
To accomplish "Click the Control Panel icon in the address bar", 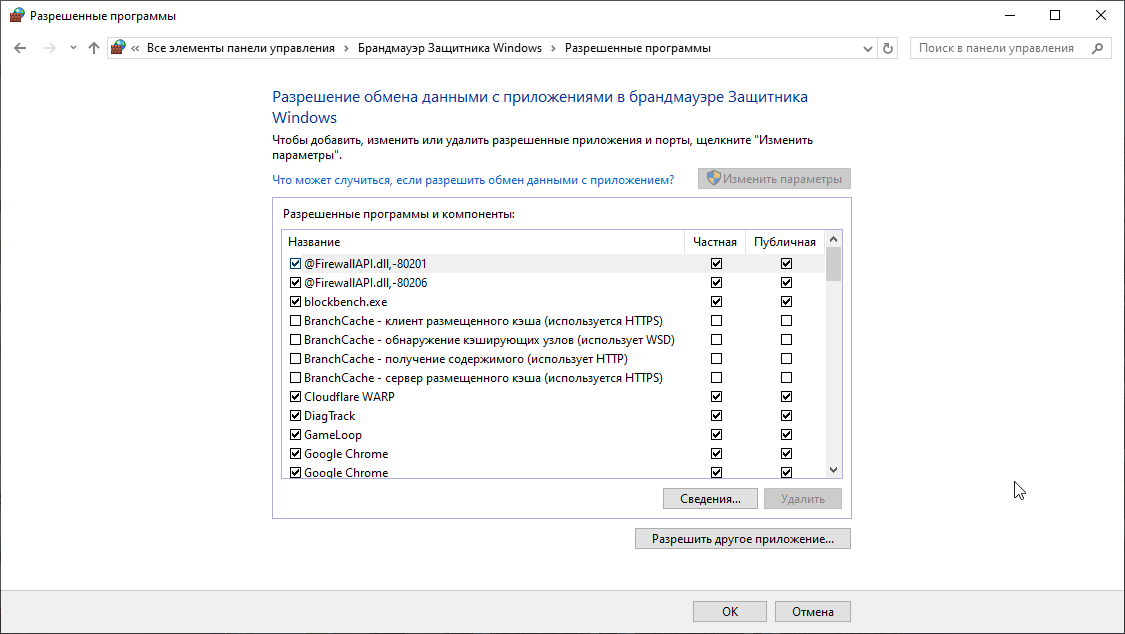I will click(x=118, y=47).
